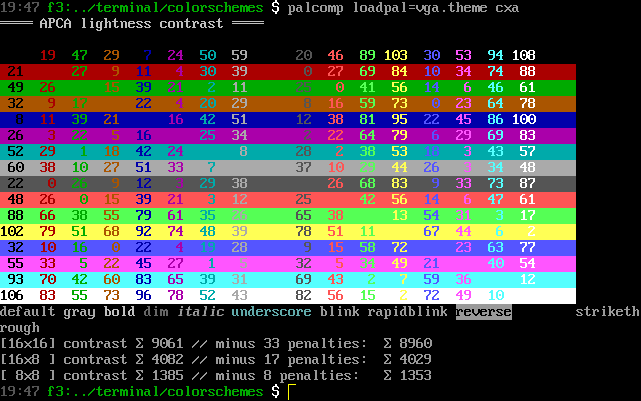Click the white 108 in the header row
This screenshot has height=401, width=641.
523,55
